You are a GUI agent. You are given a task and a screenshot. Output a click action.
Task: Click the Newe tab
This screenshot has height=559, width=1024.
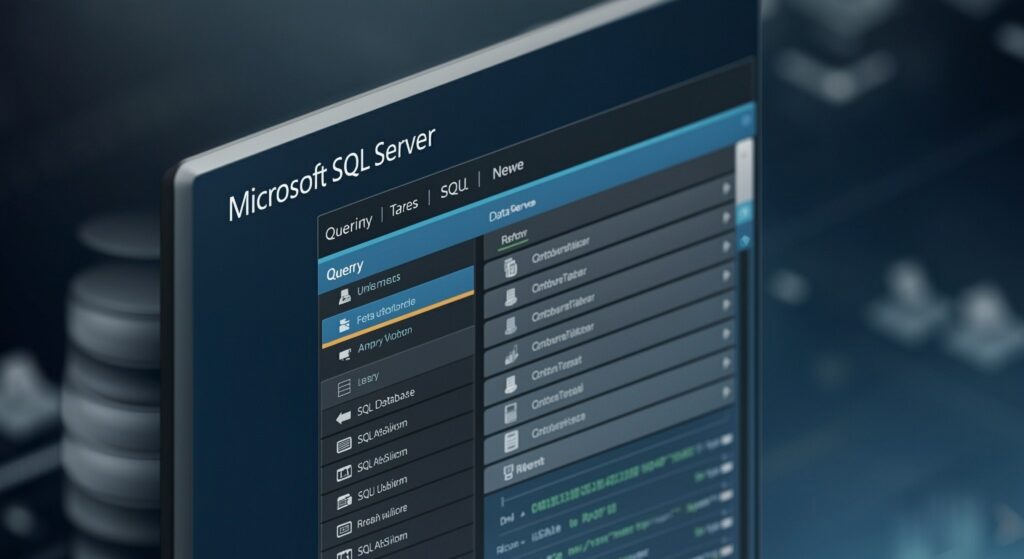508,171
